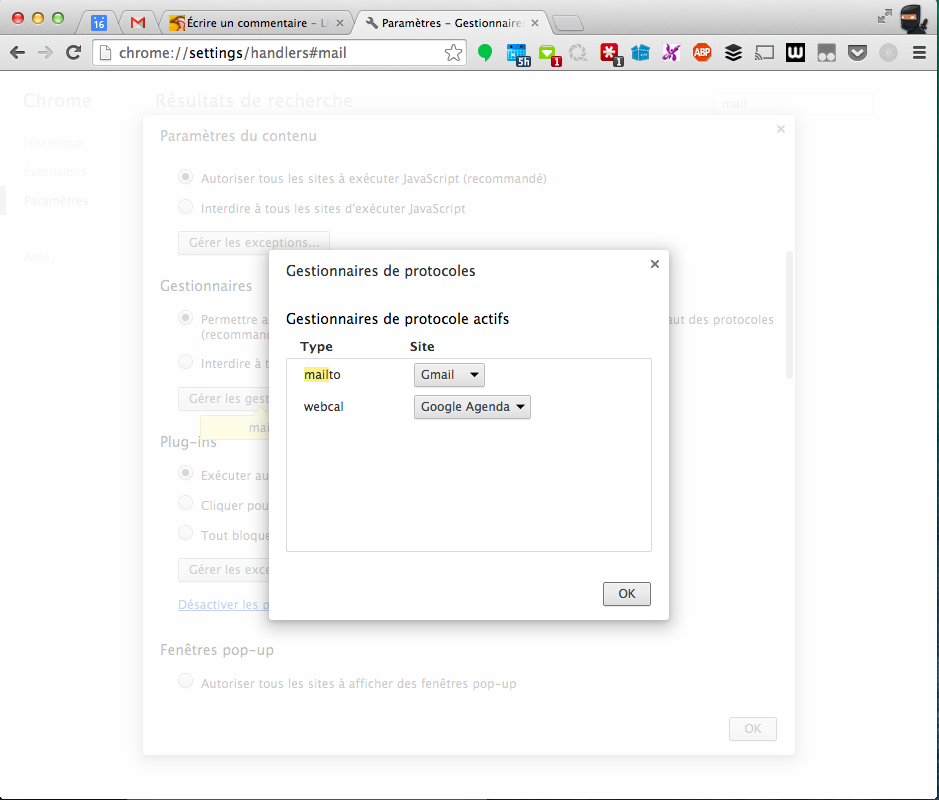Confirm protocol handlers with OK
939x800 pixels.
point(626,593)
